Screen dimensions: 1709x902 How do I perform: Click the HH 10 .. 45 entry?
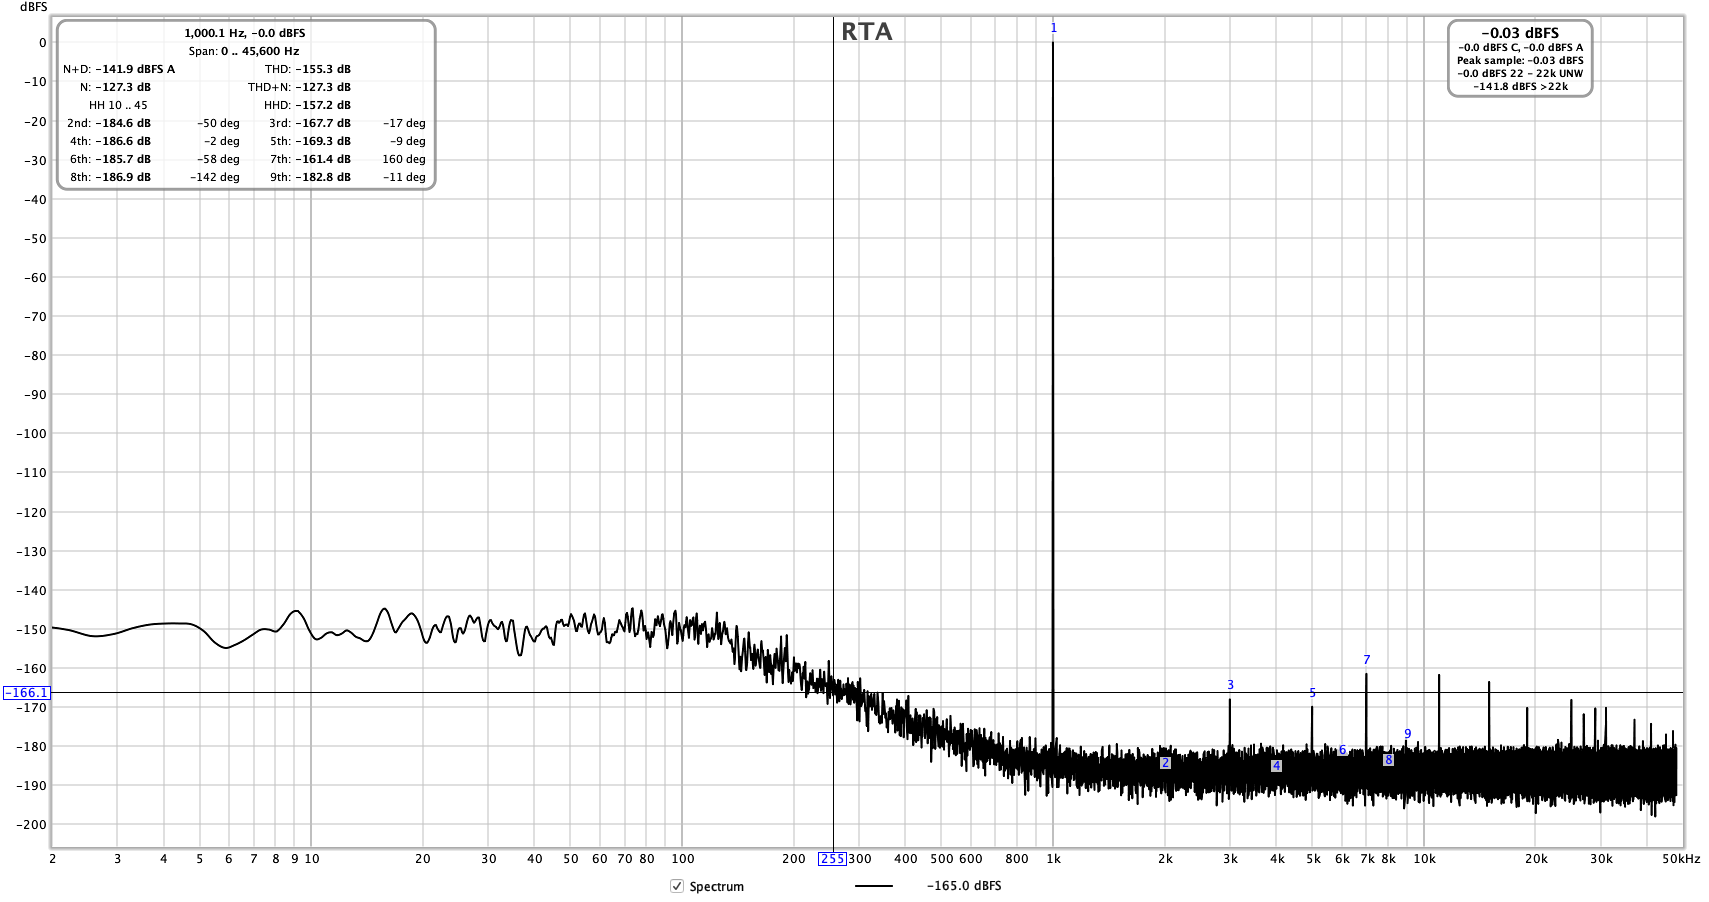118,105
